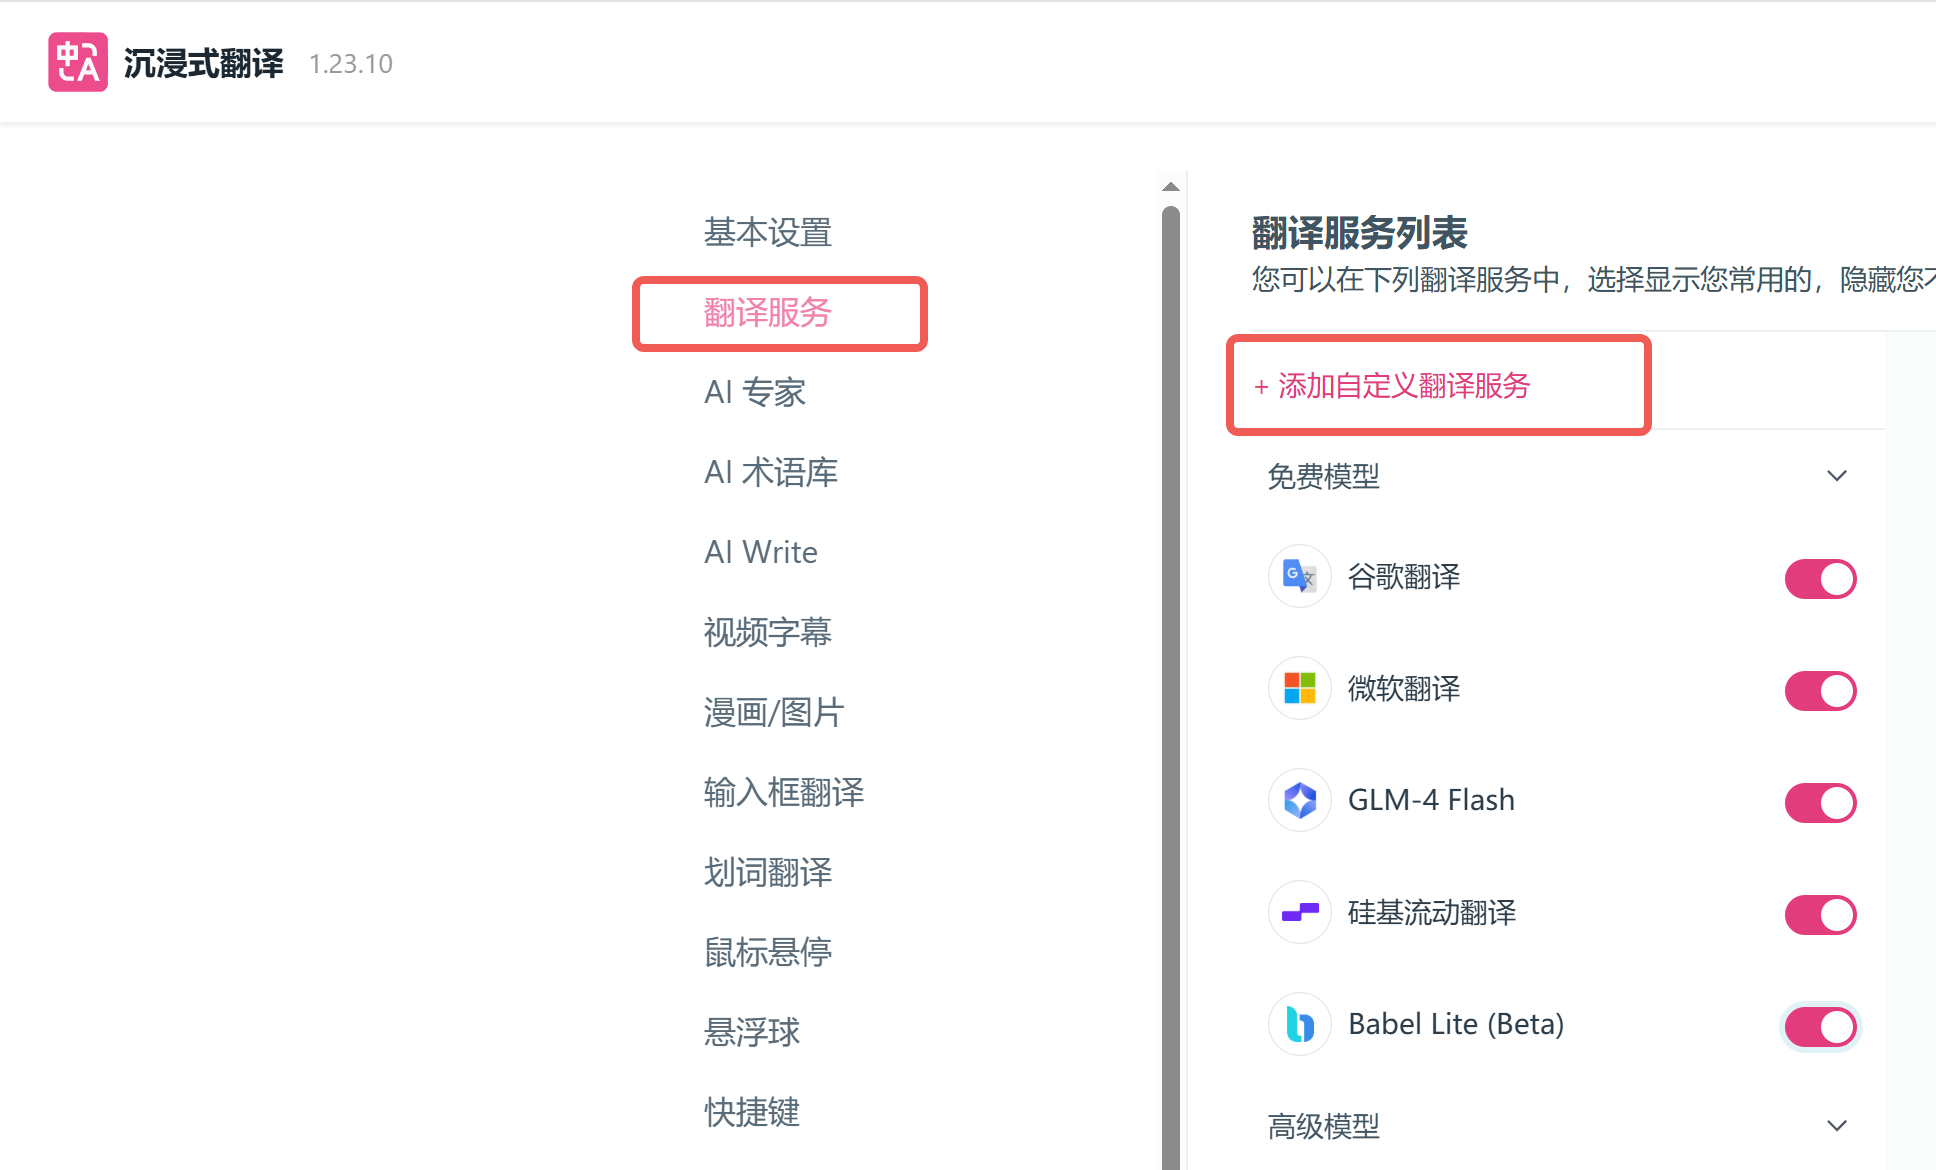Click the 谷歌翻译 Google Translate icon

point(1298,577)
